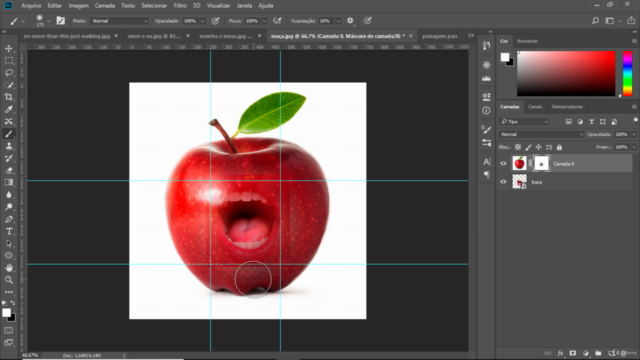Select the Brush tool in the toolbox

9,134
